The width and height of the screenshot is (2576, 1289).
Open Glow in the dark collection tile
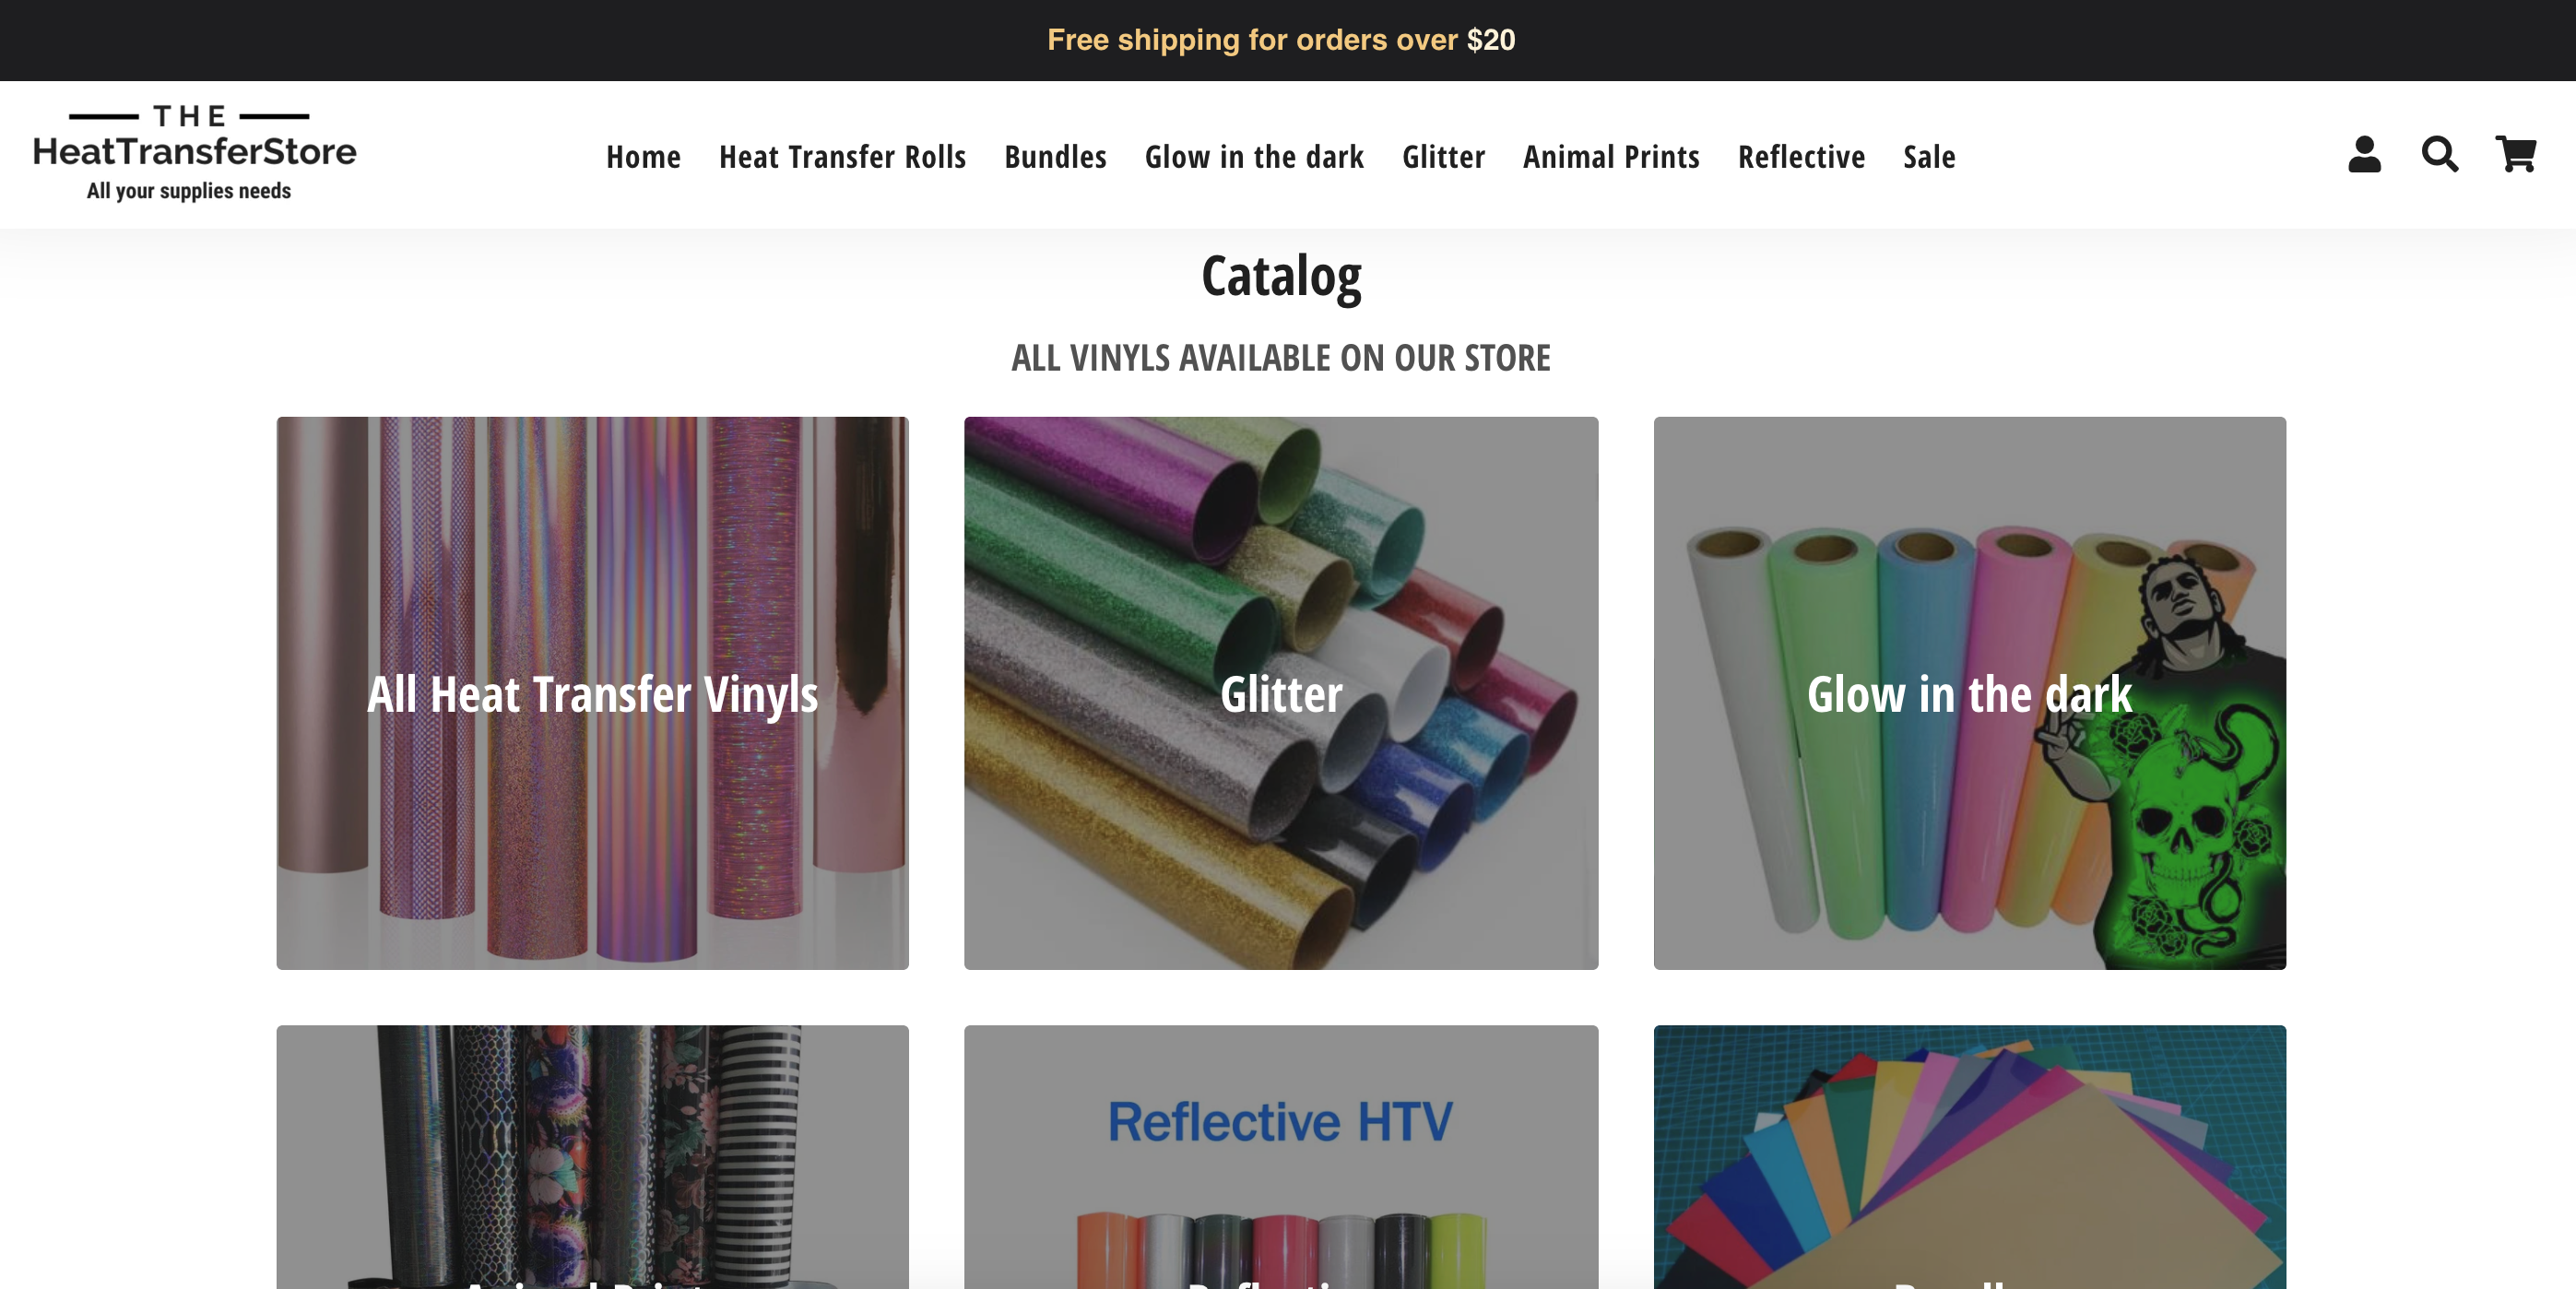(1969, 693)
